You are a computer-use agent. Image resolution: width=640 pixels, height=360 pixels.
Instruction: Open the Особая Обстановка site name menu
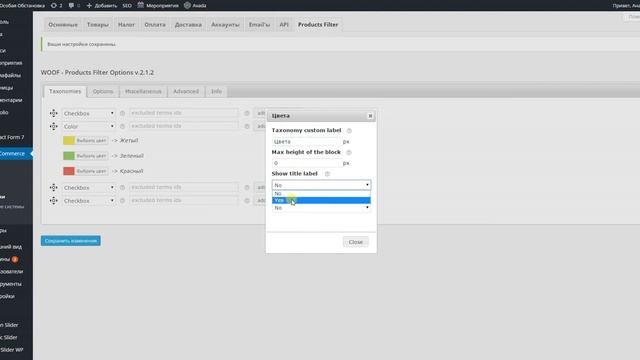pyautogui.click(x=22, y=6)
